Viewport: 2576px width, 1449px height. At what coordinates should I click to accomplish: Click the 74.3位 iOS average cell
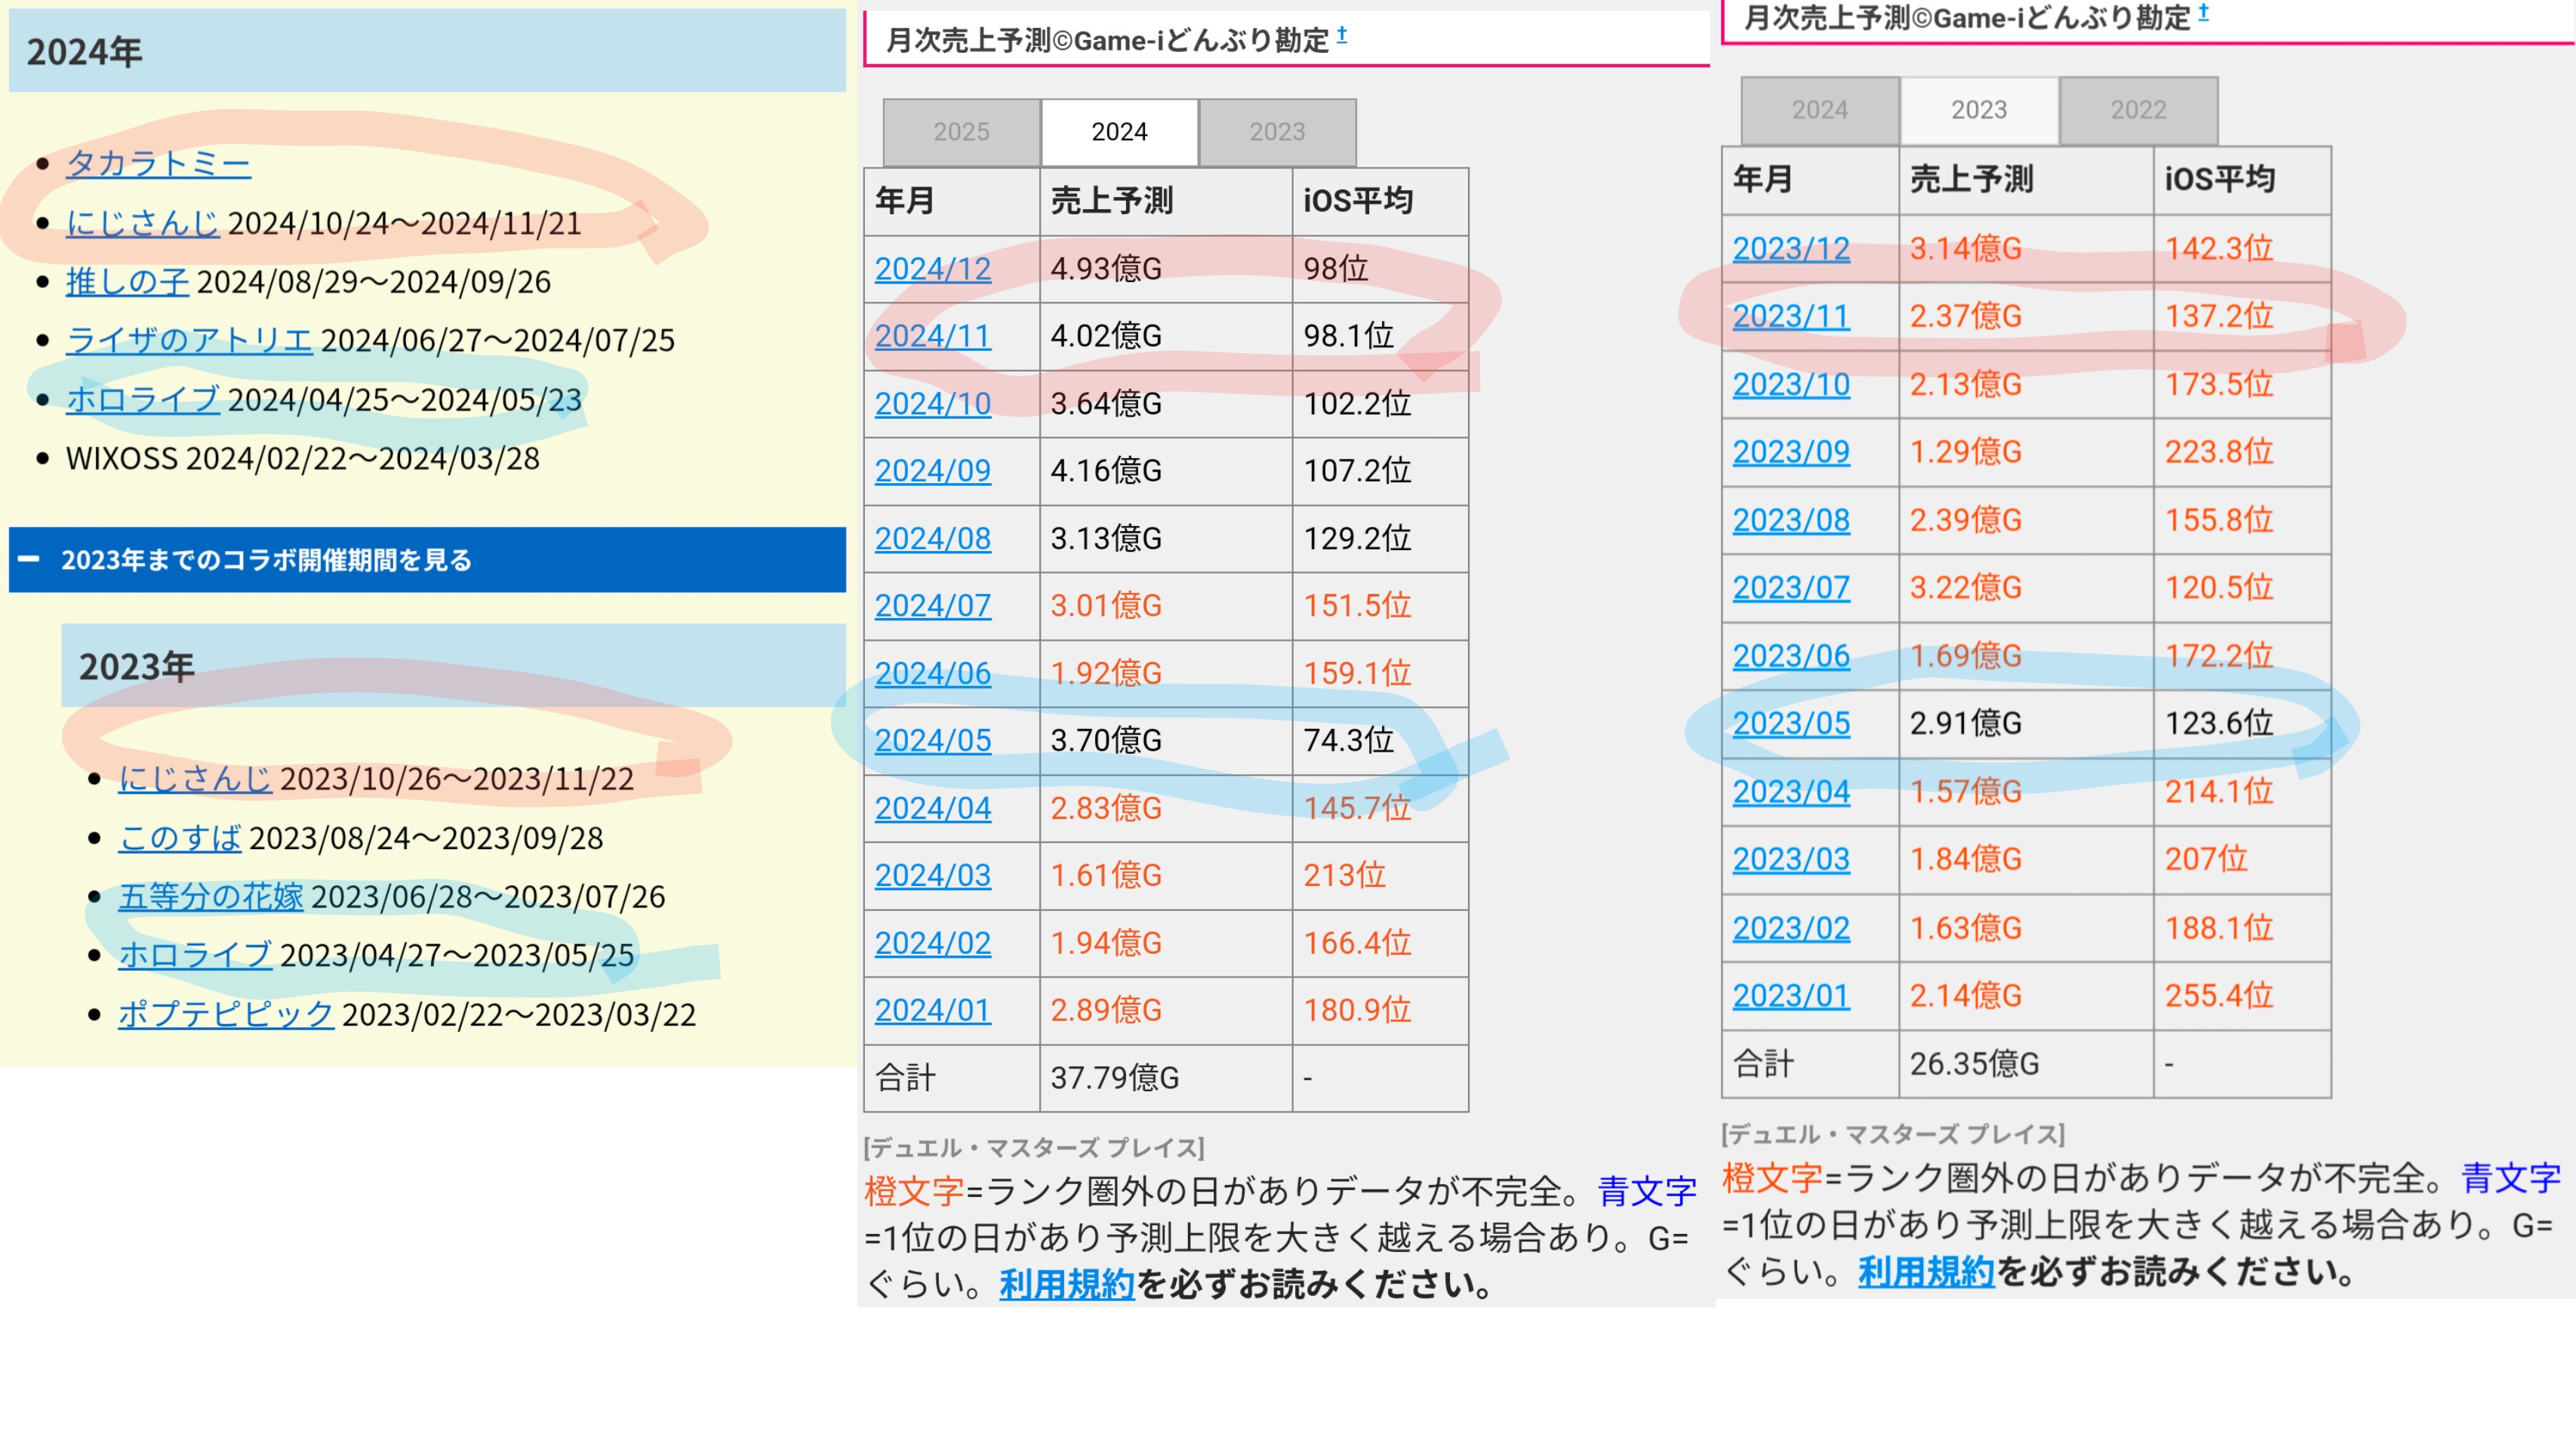coord(1380,741)
